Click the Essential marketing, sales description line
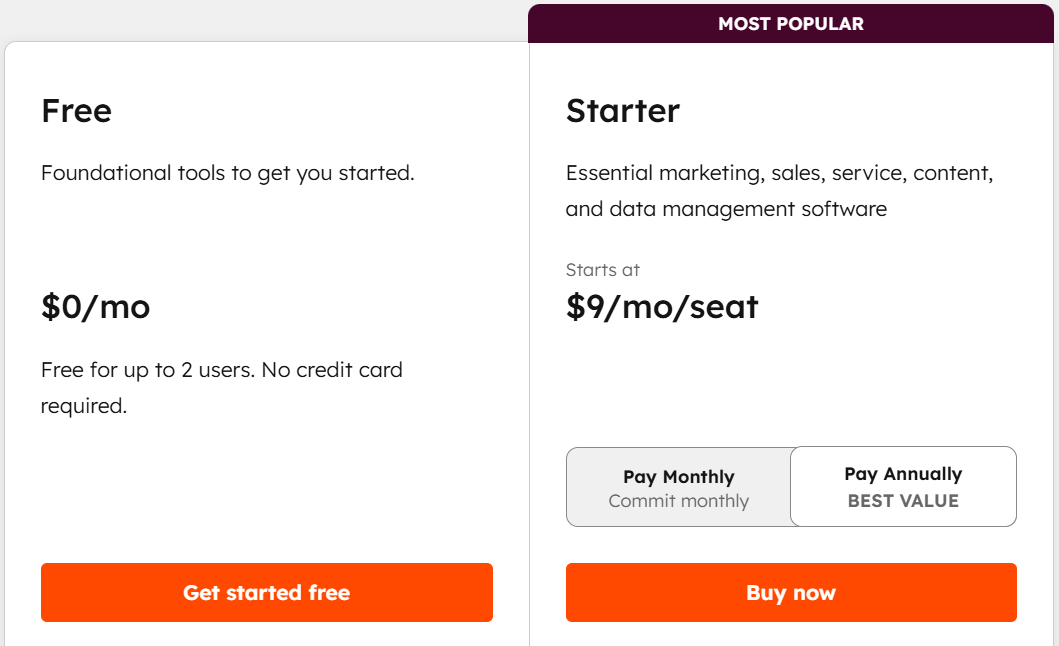 [x=779, y=173]
